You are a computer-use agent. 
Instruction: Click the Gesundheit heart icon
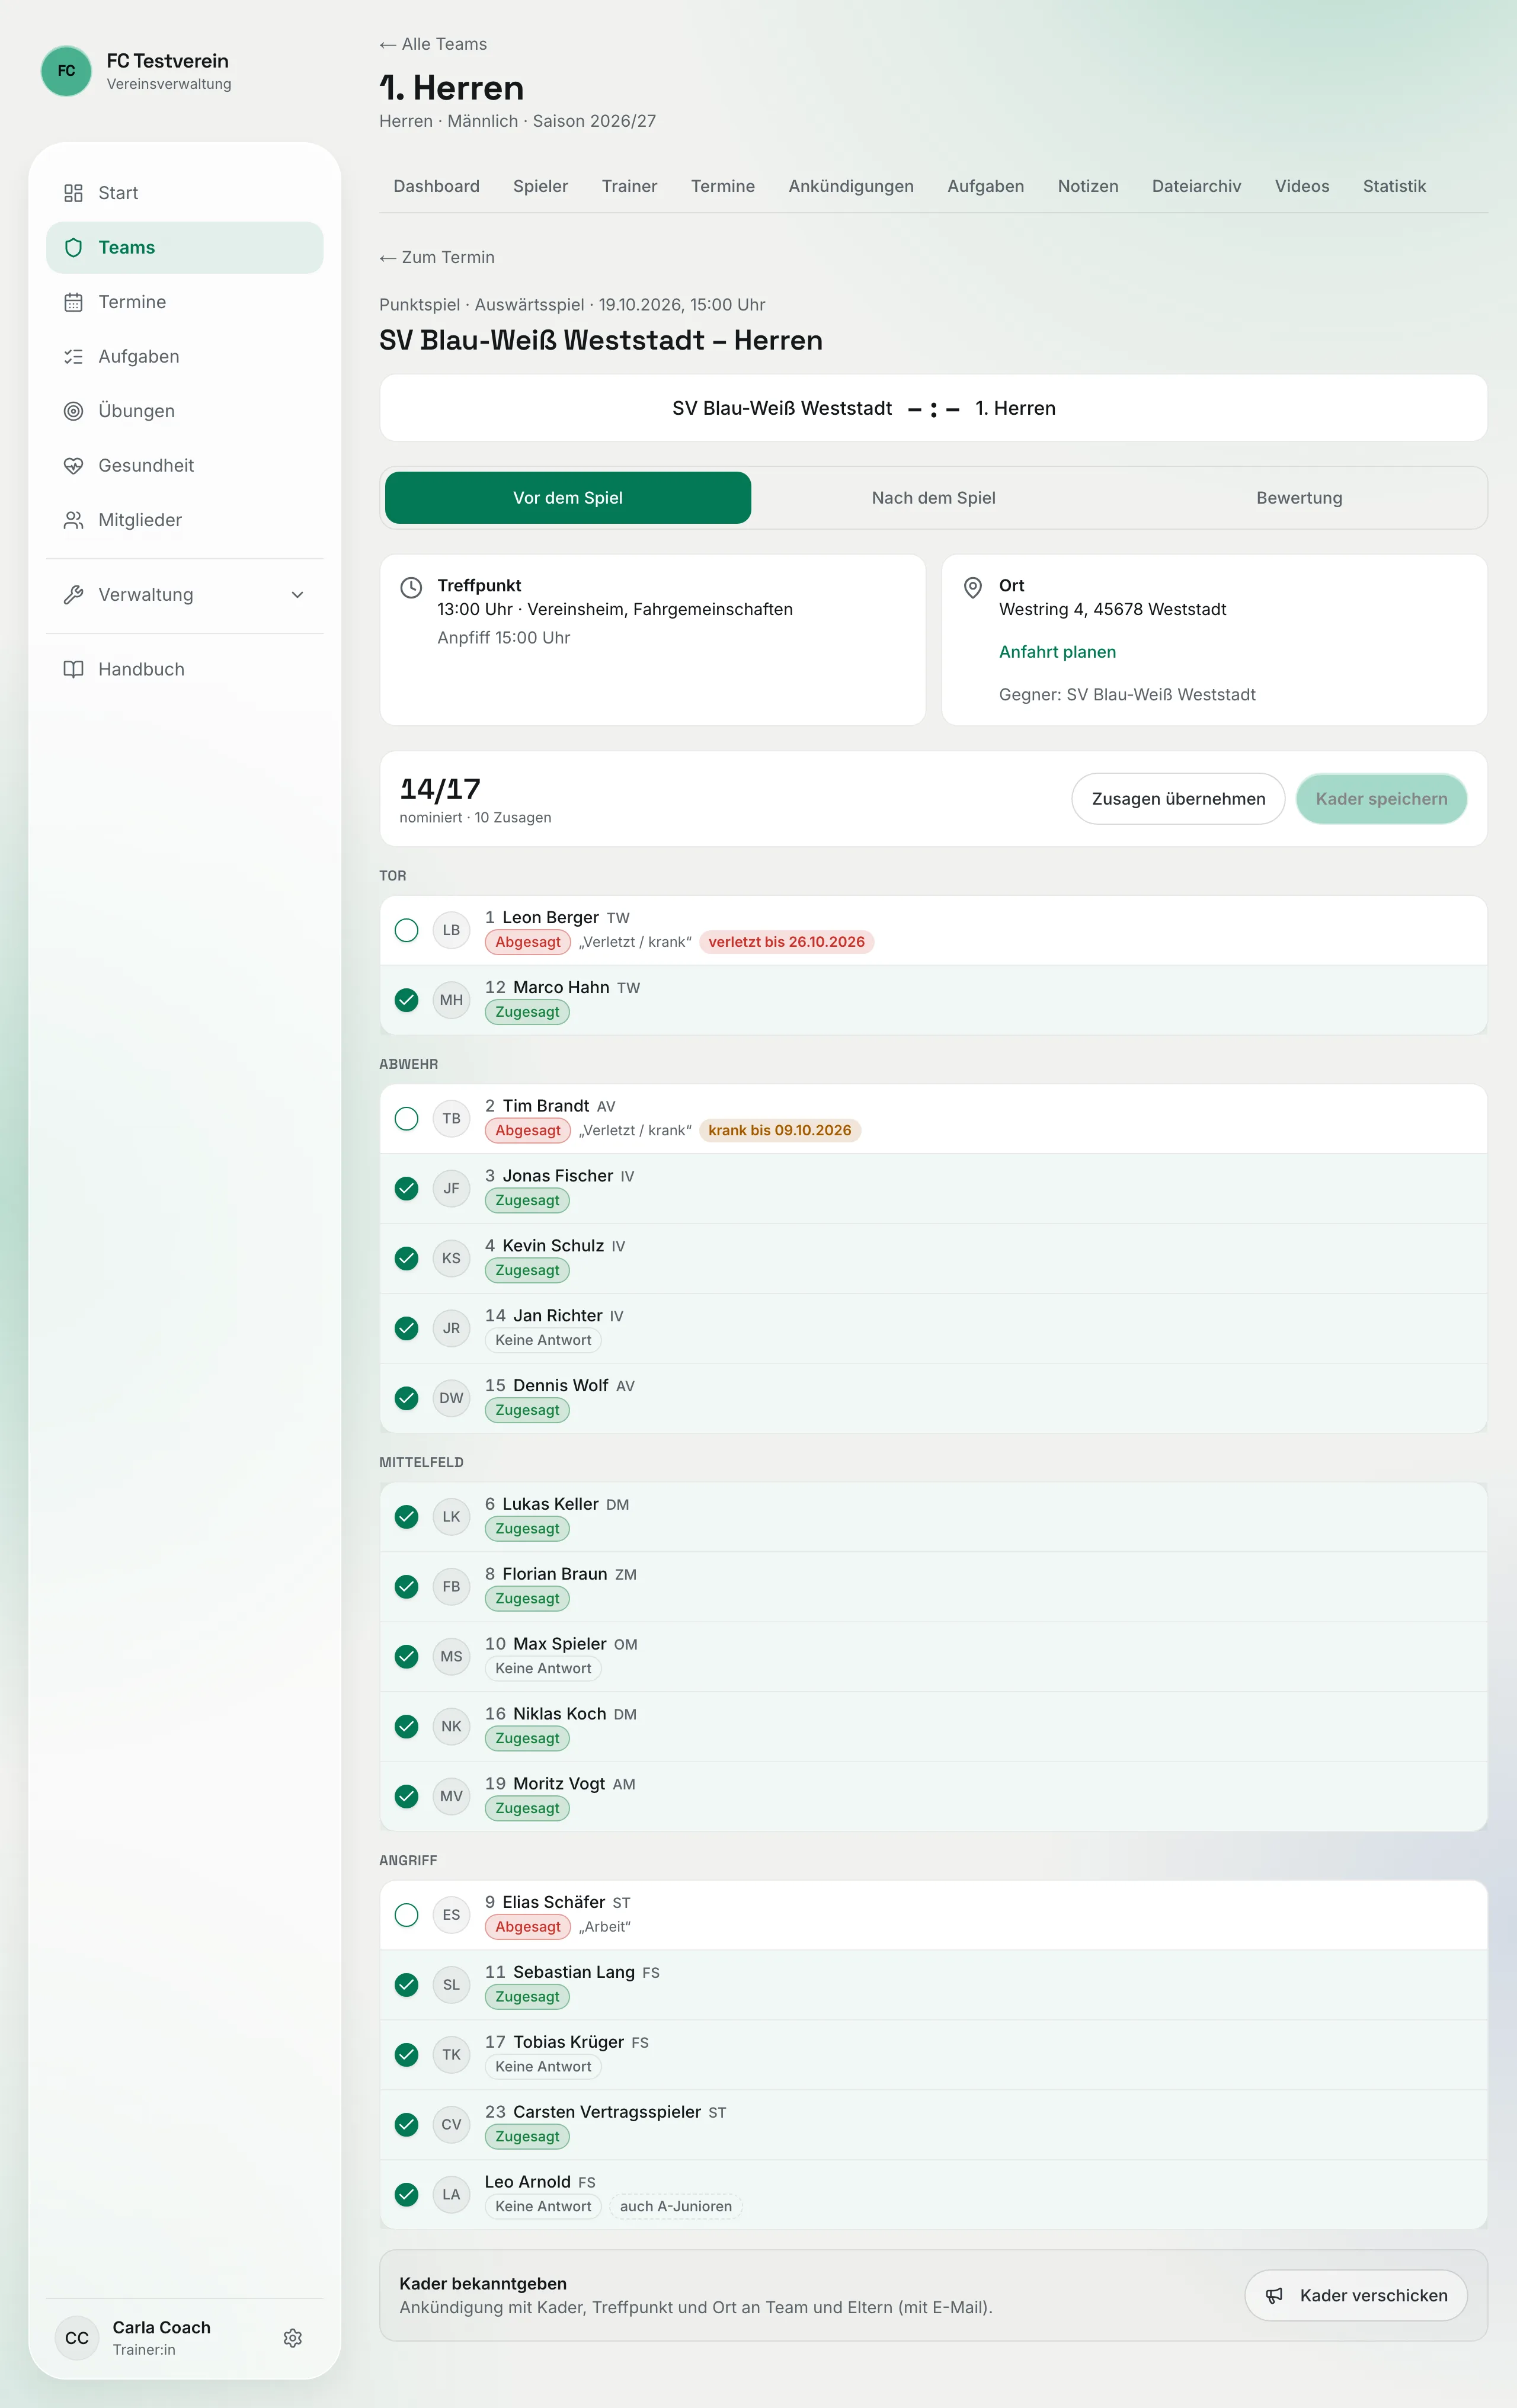(x=73, y=465)
